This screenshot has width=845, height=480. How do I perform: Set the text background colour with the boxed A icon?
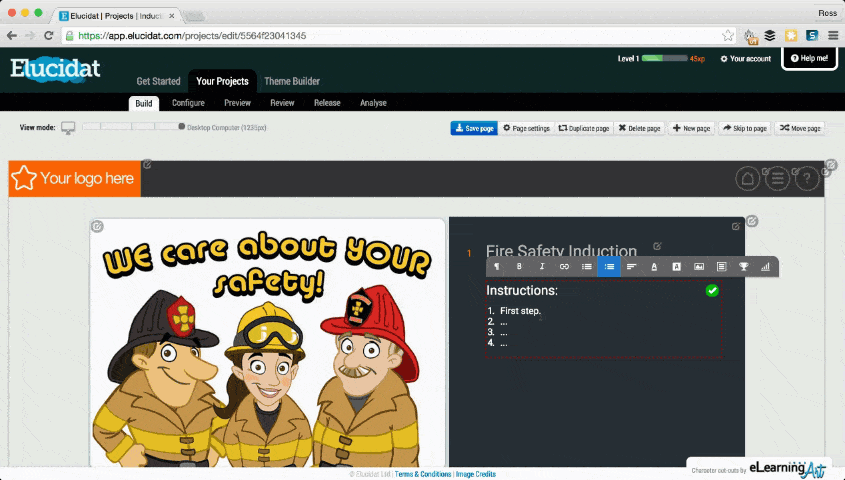676,267
